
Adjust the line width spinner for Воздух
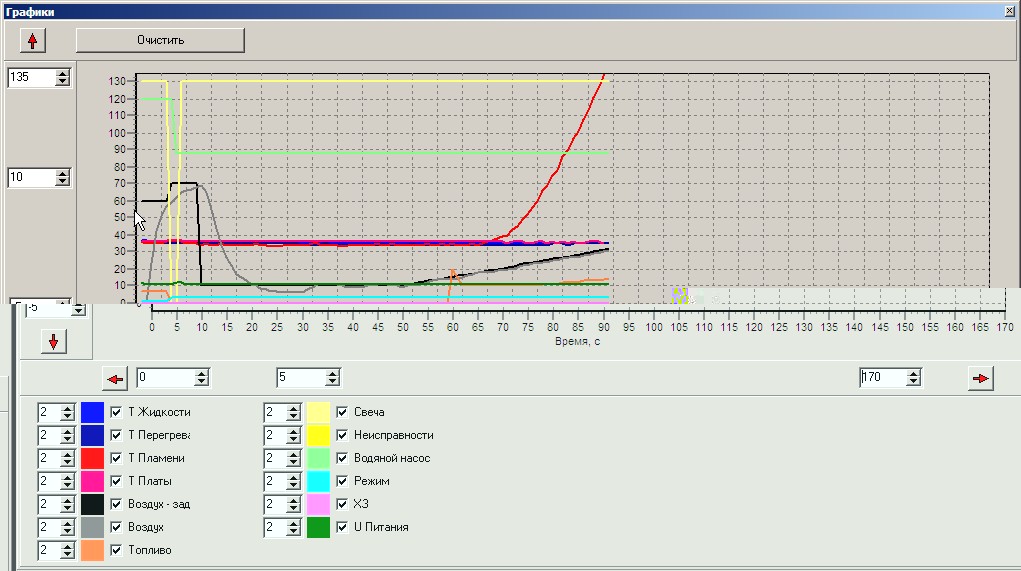tap(67, 527)
